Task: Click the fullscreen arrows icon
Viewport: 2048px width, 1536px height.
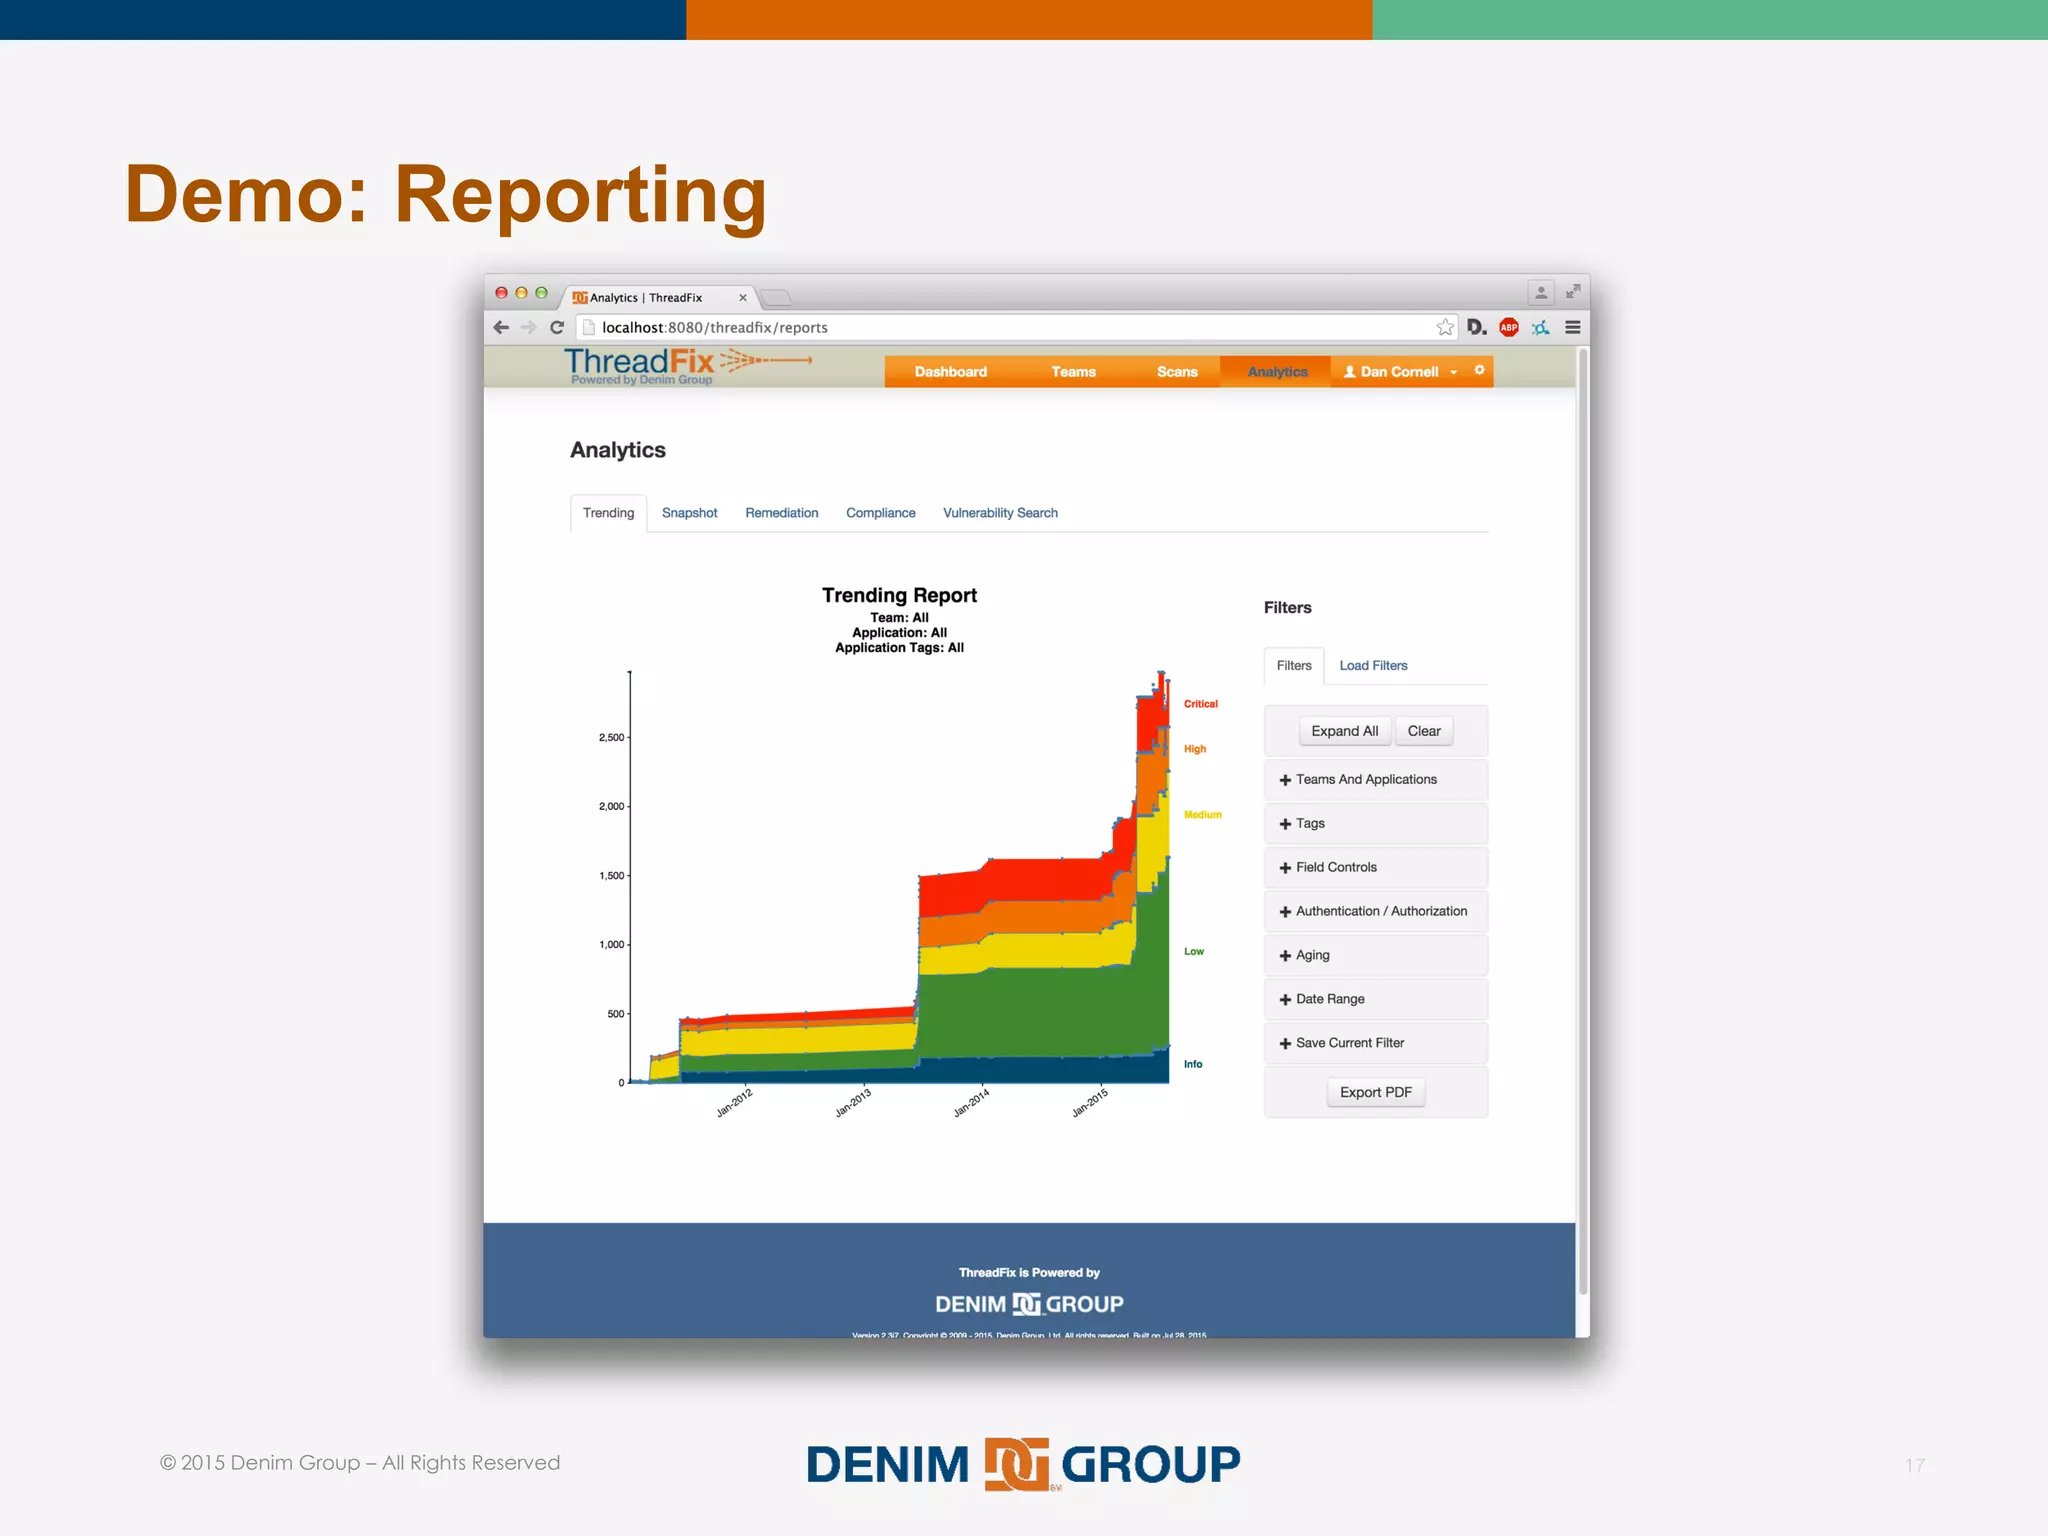Action: (1573, 291)
